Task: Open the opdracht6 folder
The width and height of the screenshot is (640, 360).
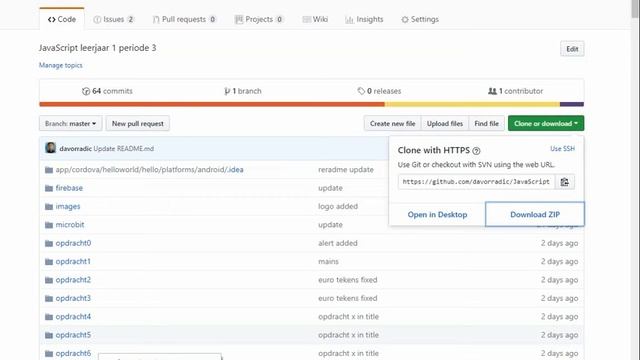Action: coord(73,353)
